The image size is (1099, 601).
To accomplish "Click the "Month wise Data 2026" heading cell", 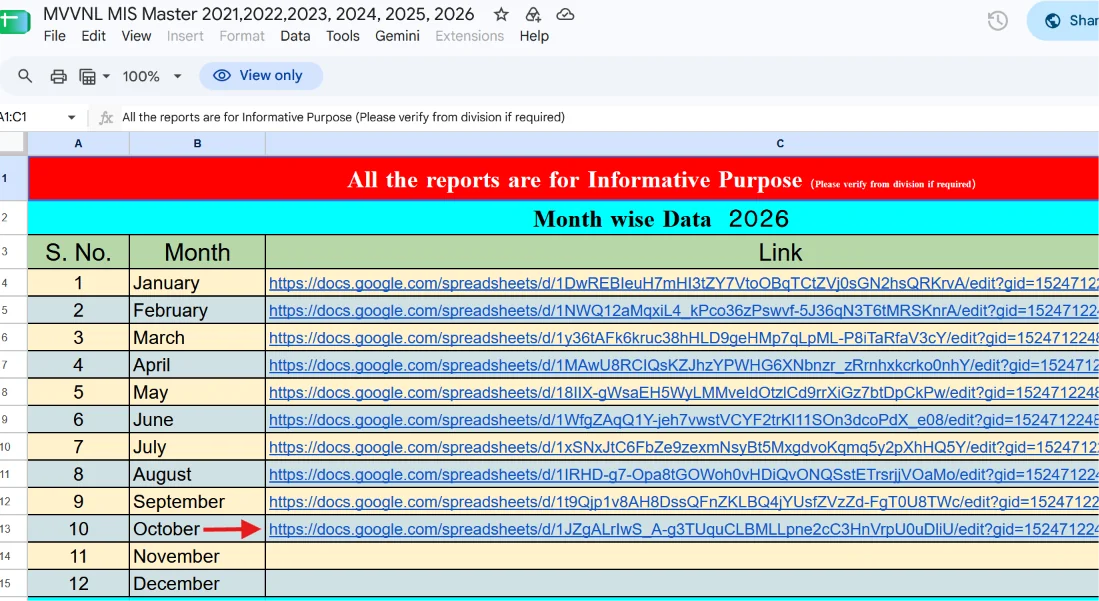I will pyautogui.click(x=564, y=218).
